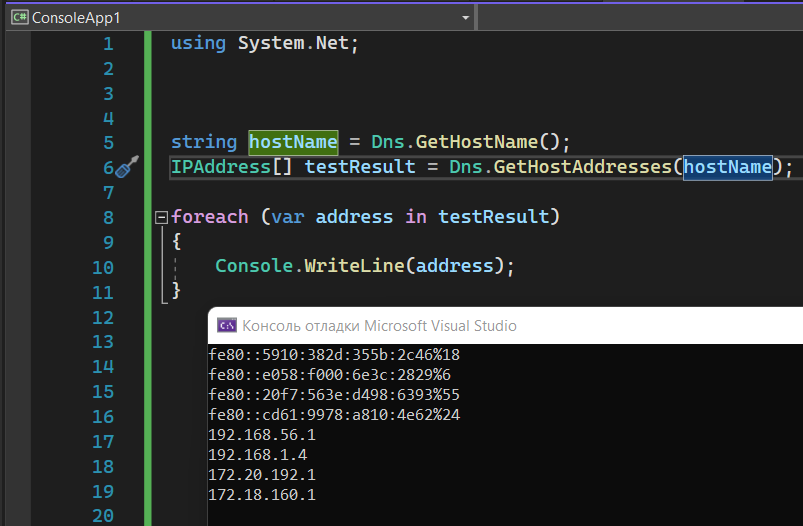Screen dimensions: 803x526
Task: Click the 'in' keyword on line 8
Action: pyautogui.click(x=416, y=217)
